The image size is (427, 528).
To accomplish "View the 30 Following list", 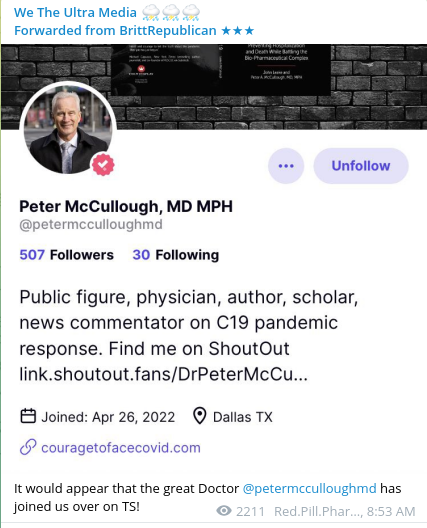I will pos(175,255).
